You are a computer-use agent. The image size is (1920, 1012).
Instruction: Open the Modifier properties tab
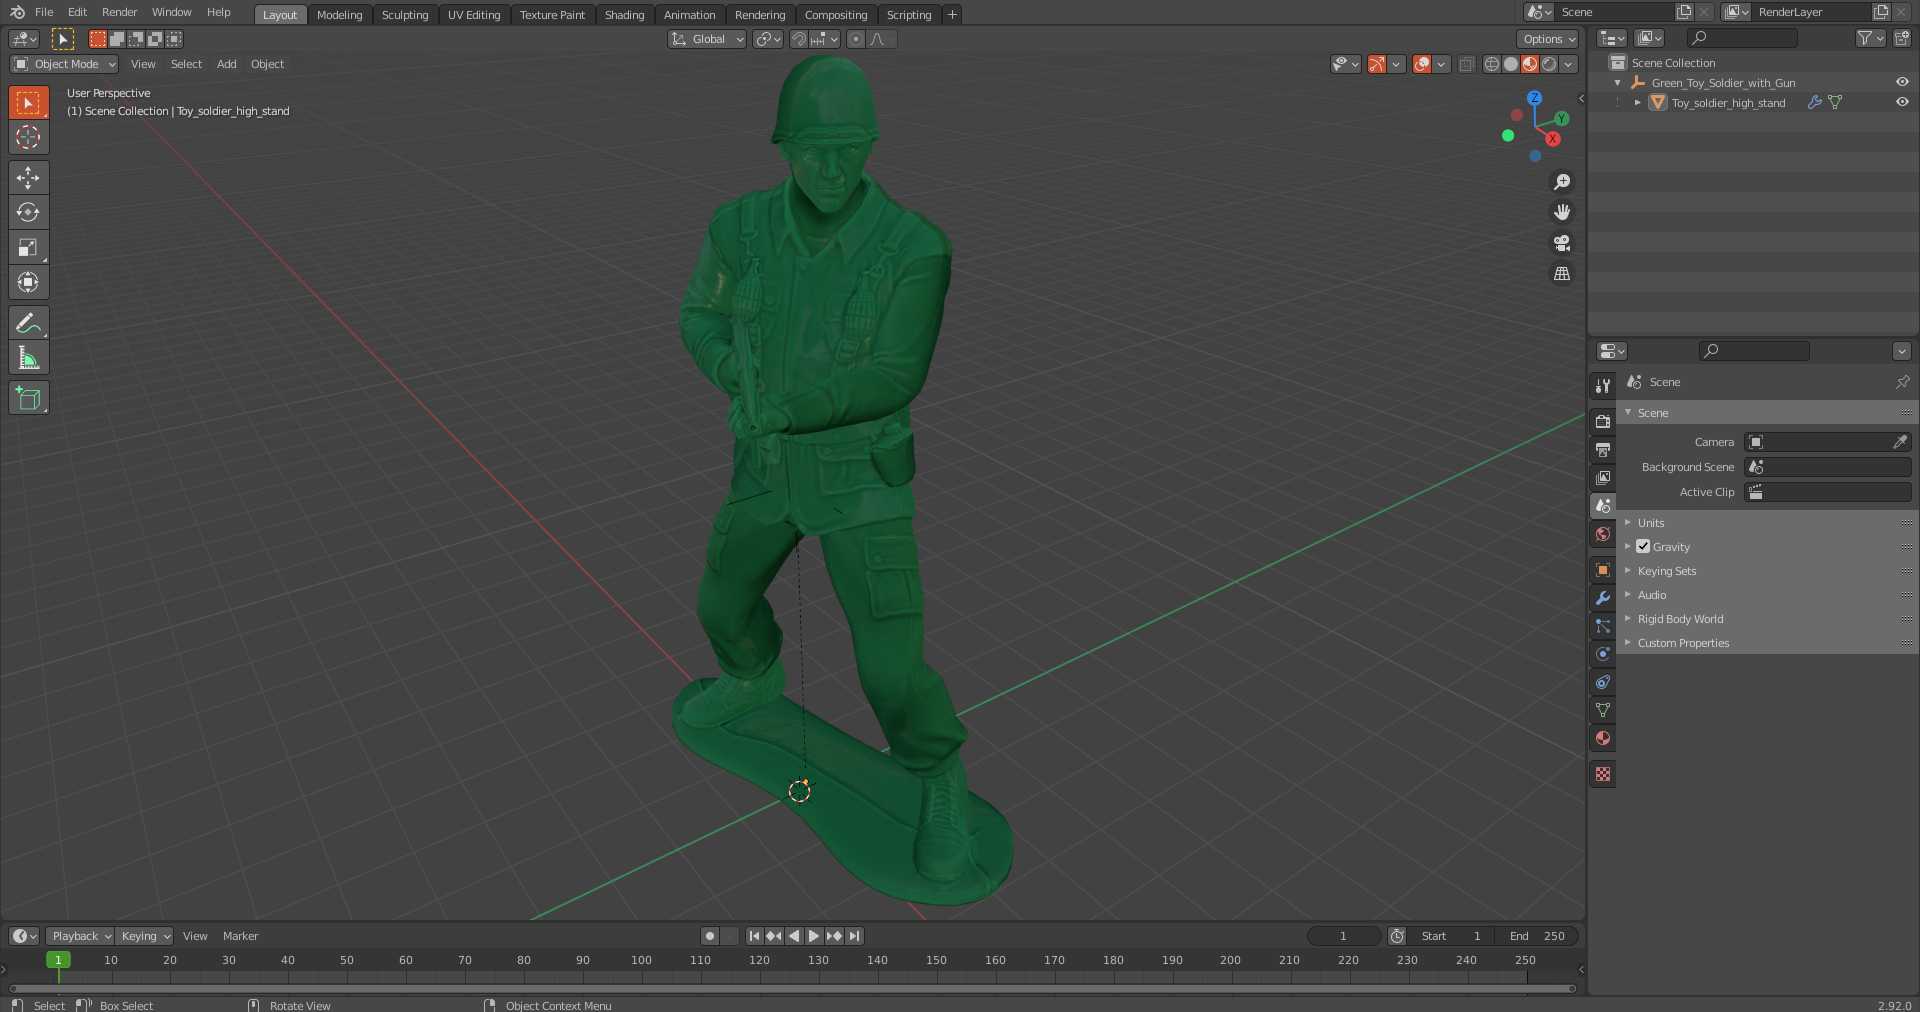pyautogui.click(x=1603, y=598)
